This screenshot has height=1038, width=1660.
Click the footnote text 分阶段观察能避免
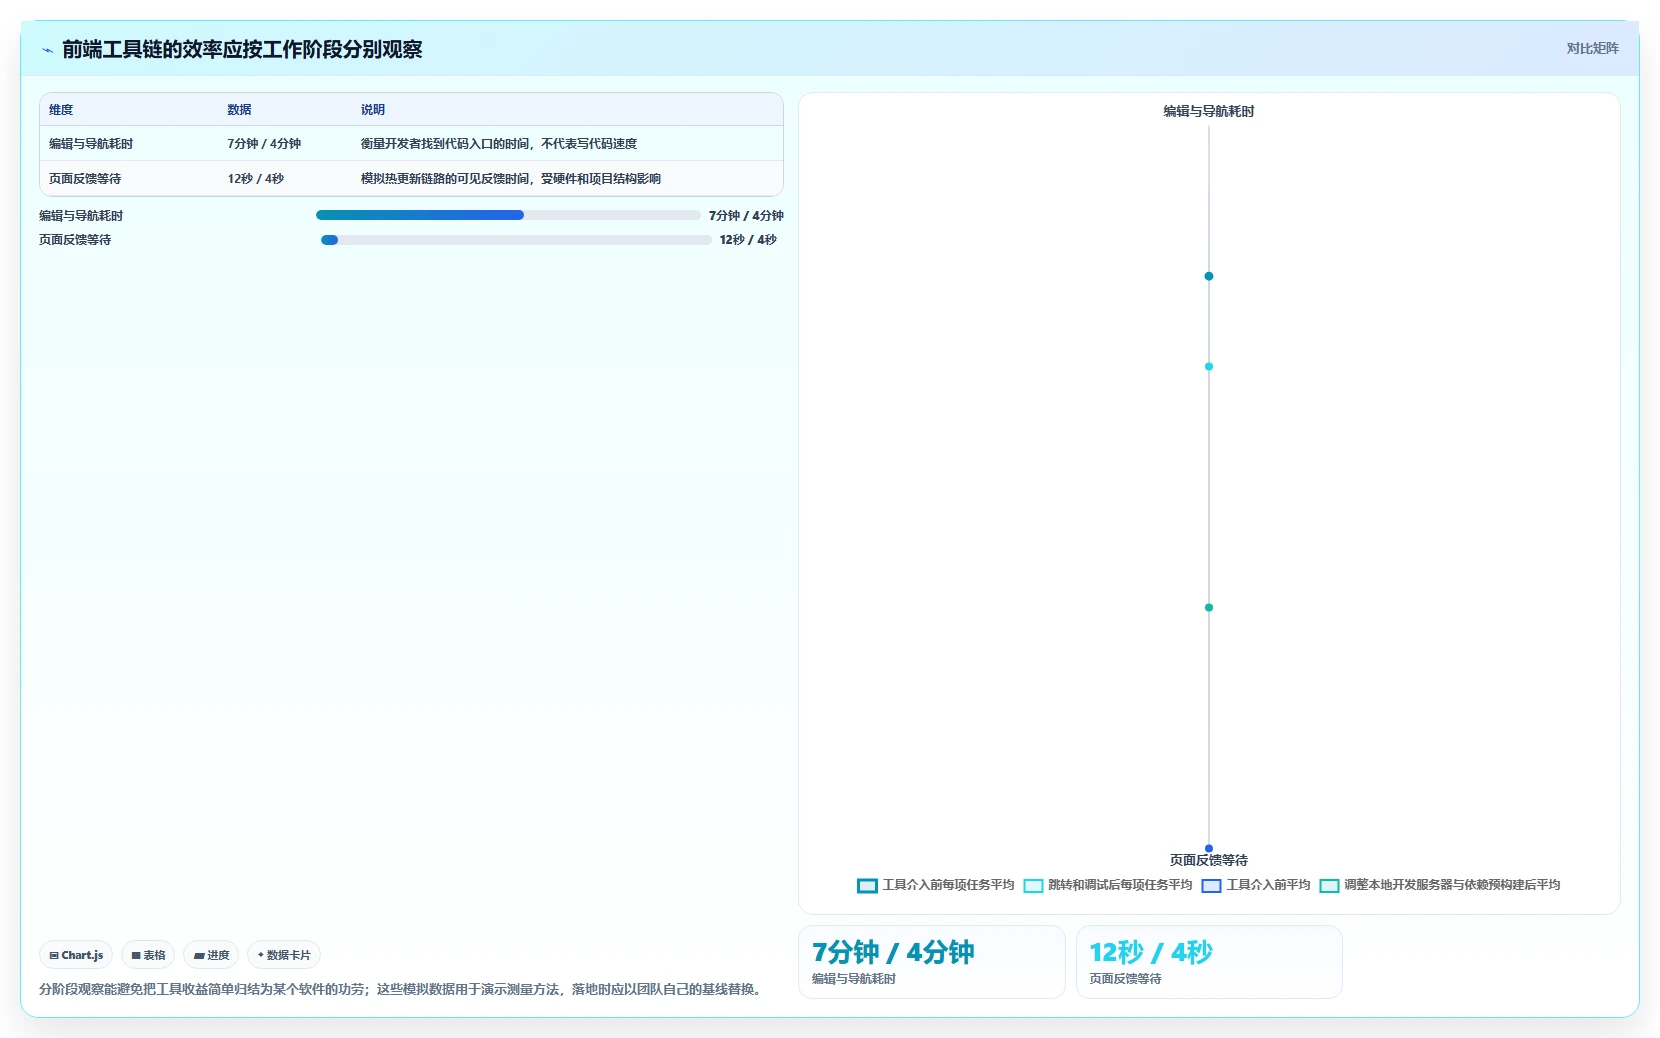(x=403, y=990)
